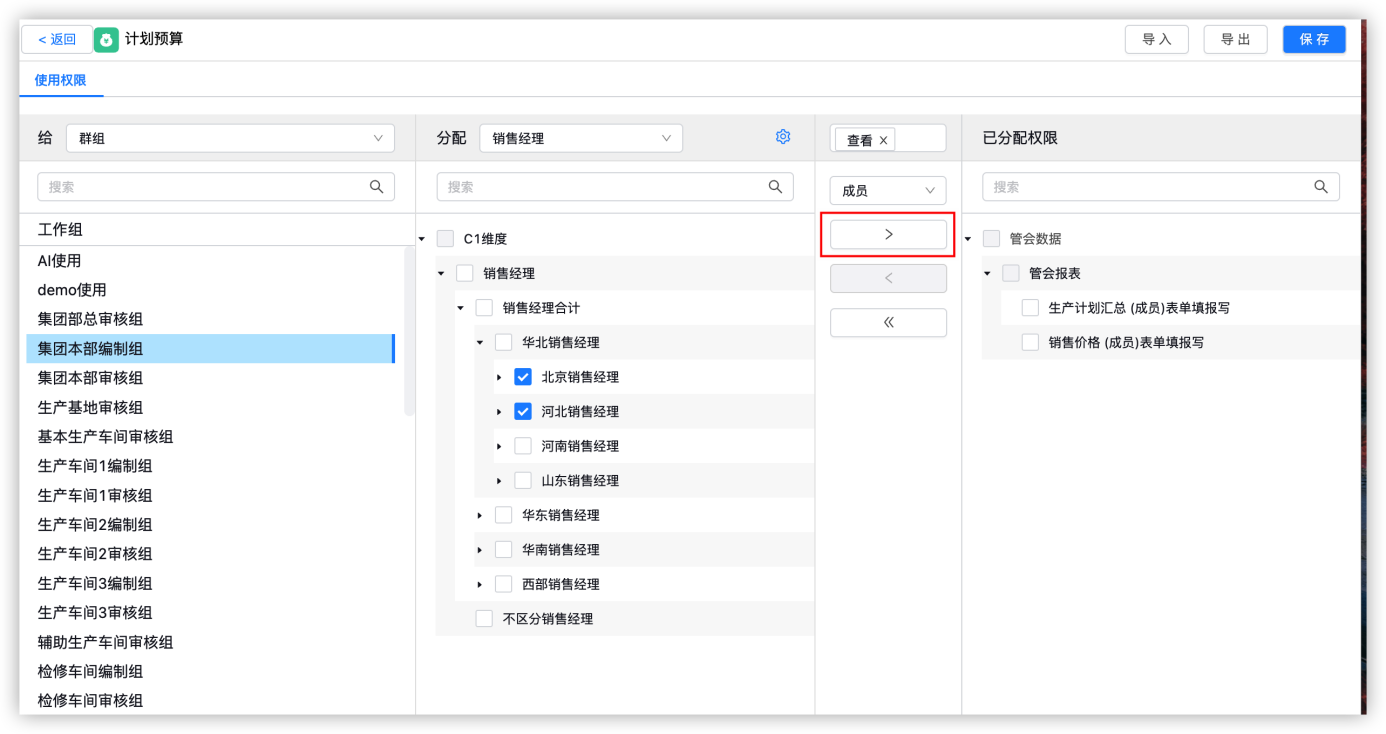The height and width of the screenshot is (734, 1386).
Task: Check the 生产计划汇总 checkbox
Action: click(1029, 307)
